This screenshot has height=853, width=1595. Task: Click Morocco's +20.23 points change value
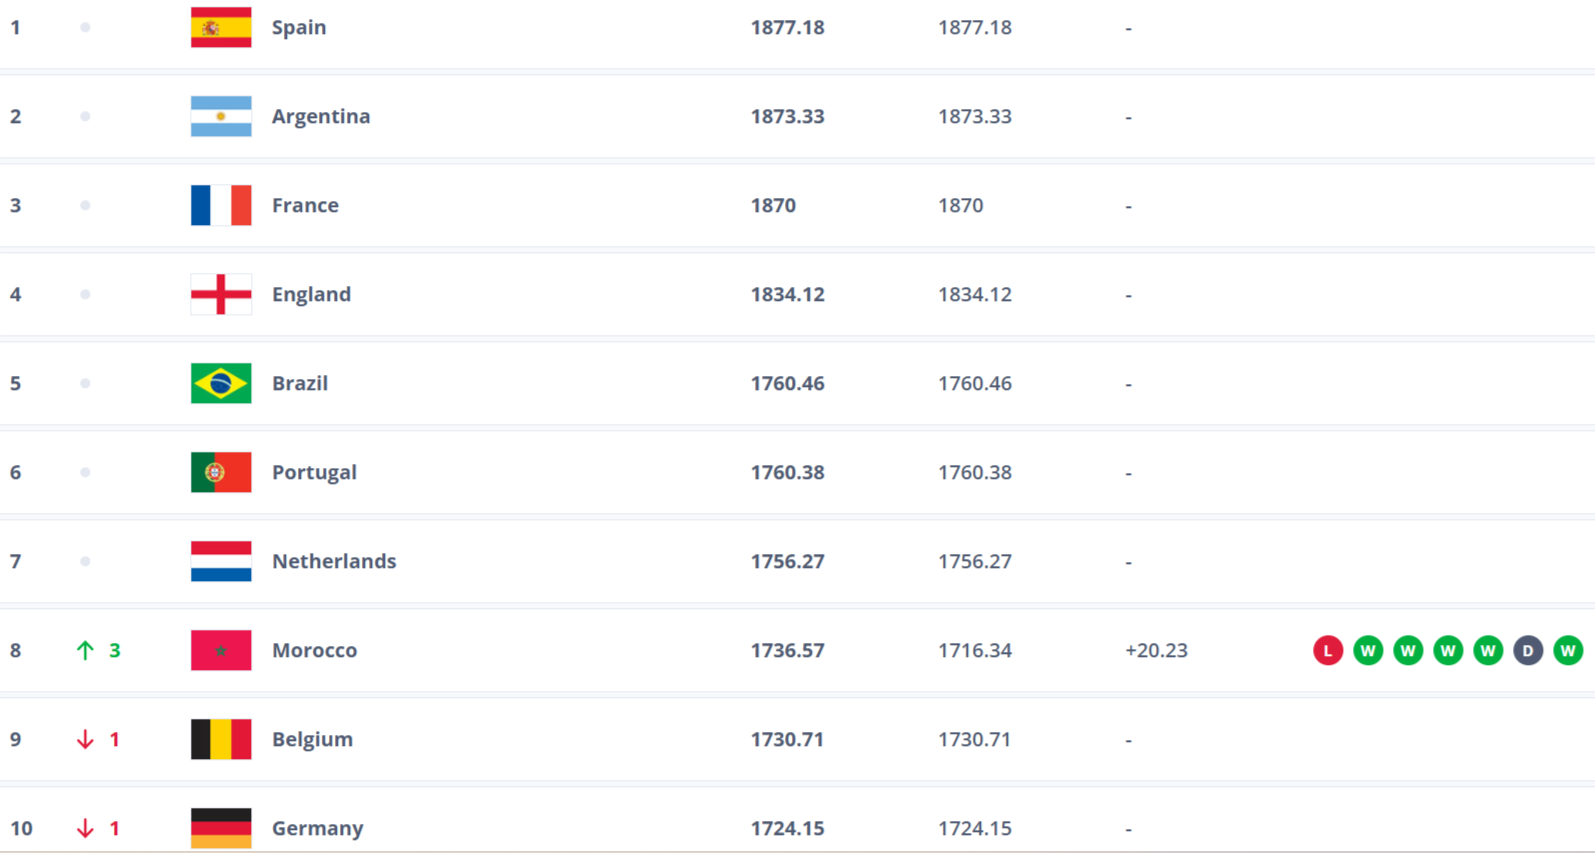pos(1156,650)
